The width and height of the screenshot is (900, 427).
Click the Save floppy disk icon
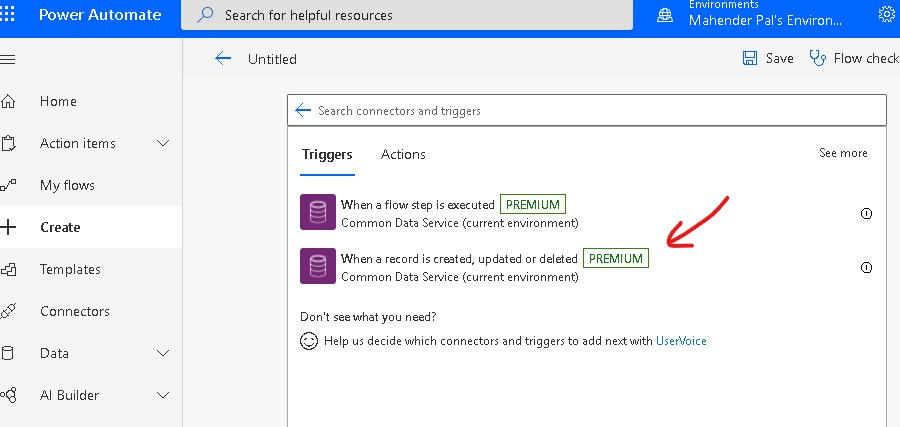pos(750,58)
